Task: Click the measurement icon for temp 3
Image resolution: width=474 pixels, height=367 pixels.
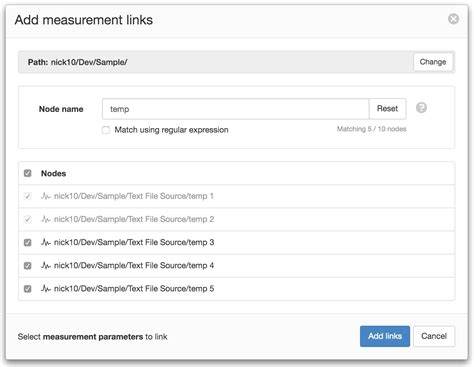Action: coord(46,242)
